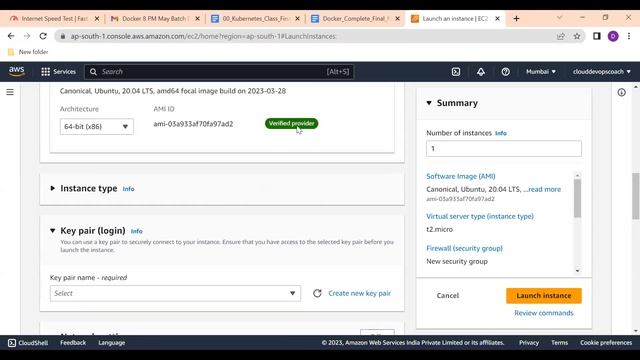Open the Mumbai region dropdown
640x360 pixels.
(541, 71)
